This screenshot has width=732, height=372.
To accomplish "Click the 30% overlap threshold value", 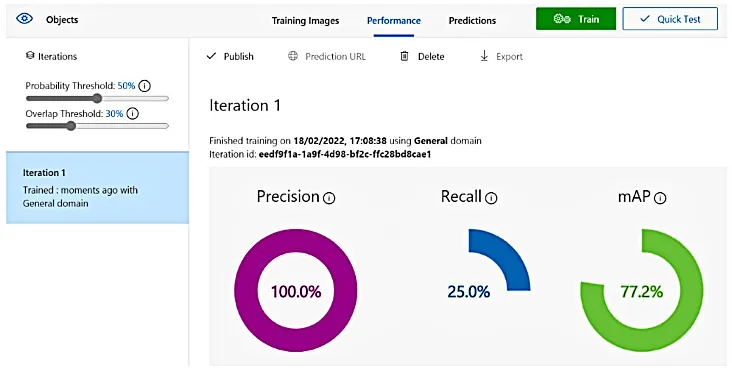I will 114,113.
